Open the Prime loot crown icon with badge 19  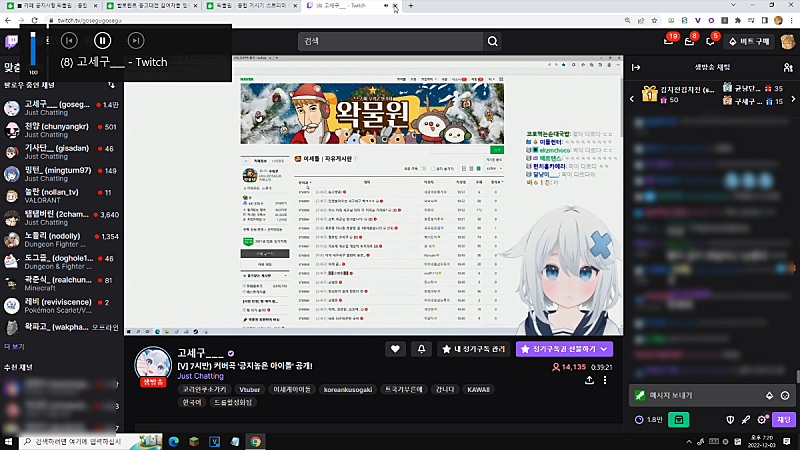668,41
